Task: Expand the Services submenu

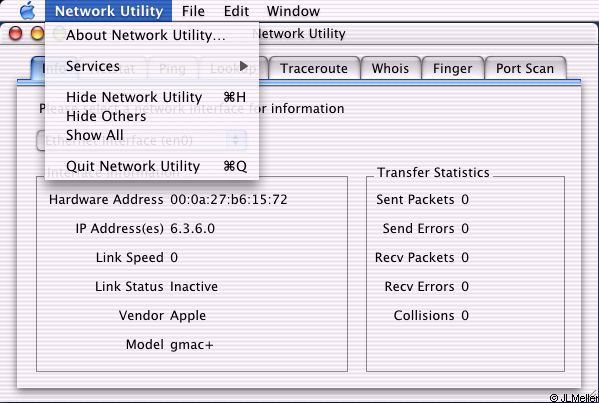Action: (152, 66)
